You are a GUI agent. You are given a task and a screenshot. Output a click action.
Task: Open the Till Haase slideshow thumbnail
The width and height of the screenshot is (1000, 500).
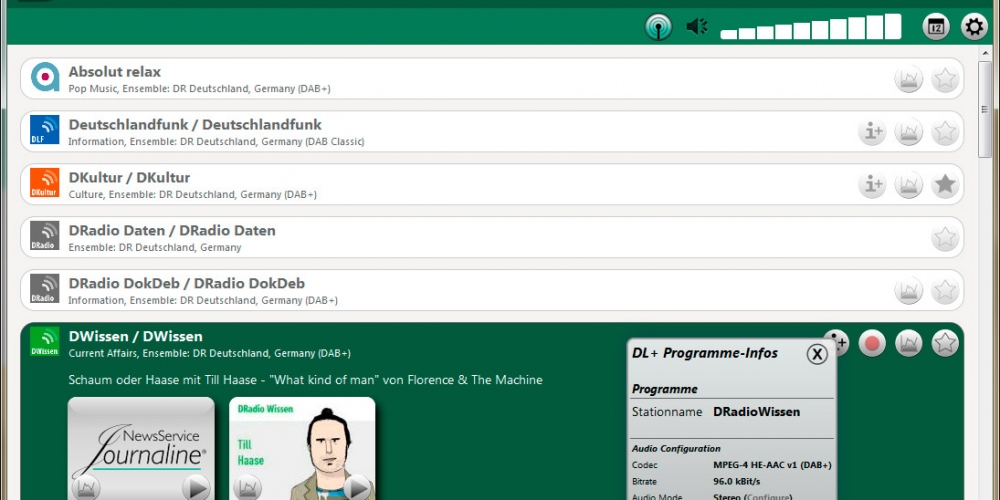pos(302,448)
